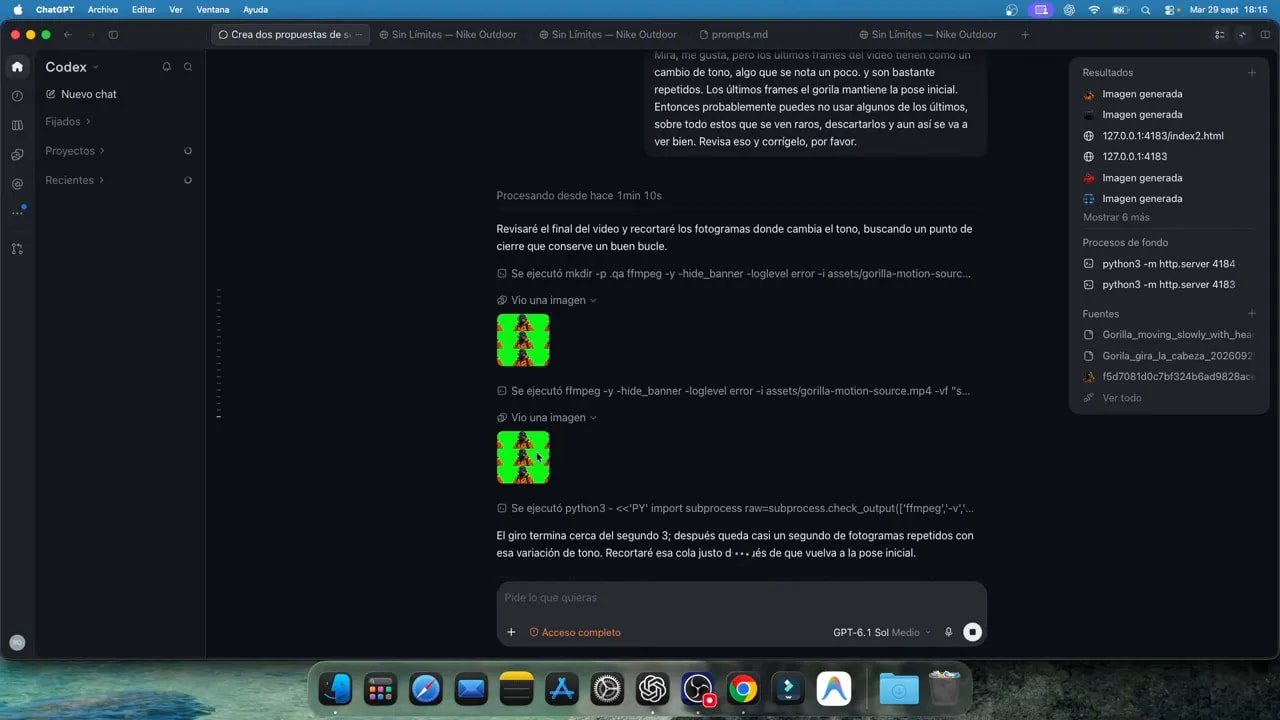Add an attachment with the composer plus
Image resolution: width=1280 pixels, height=720 pixels.
pyautogui.click(x=511, y=632)
